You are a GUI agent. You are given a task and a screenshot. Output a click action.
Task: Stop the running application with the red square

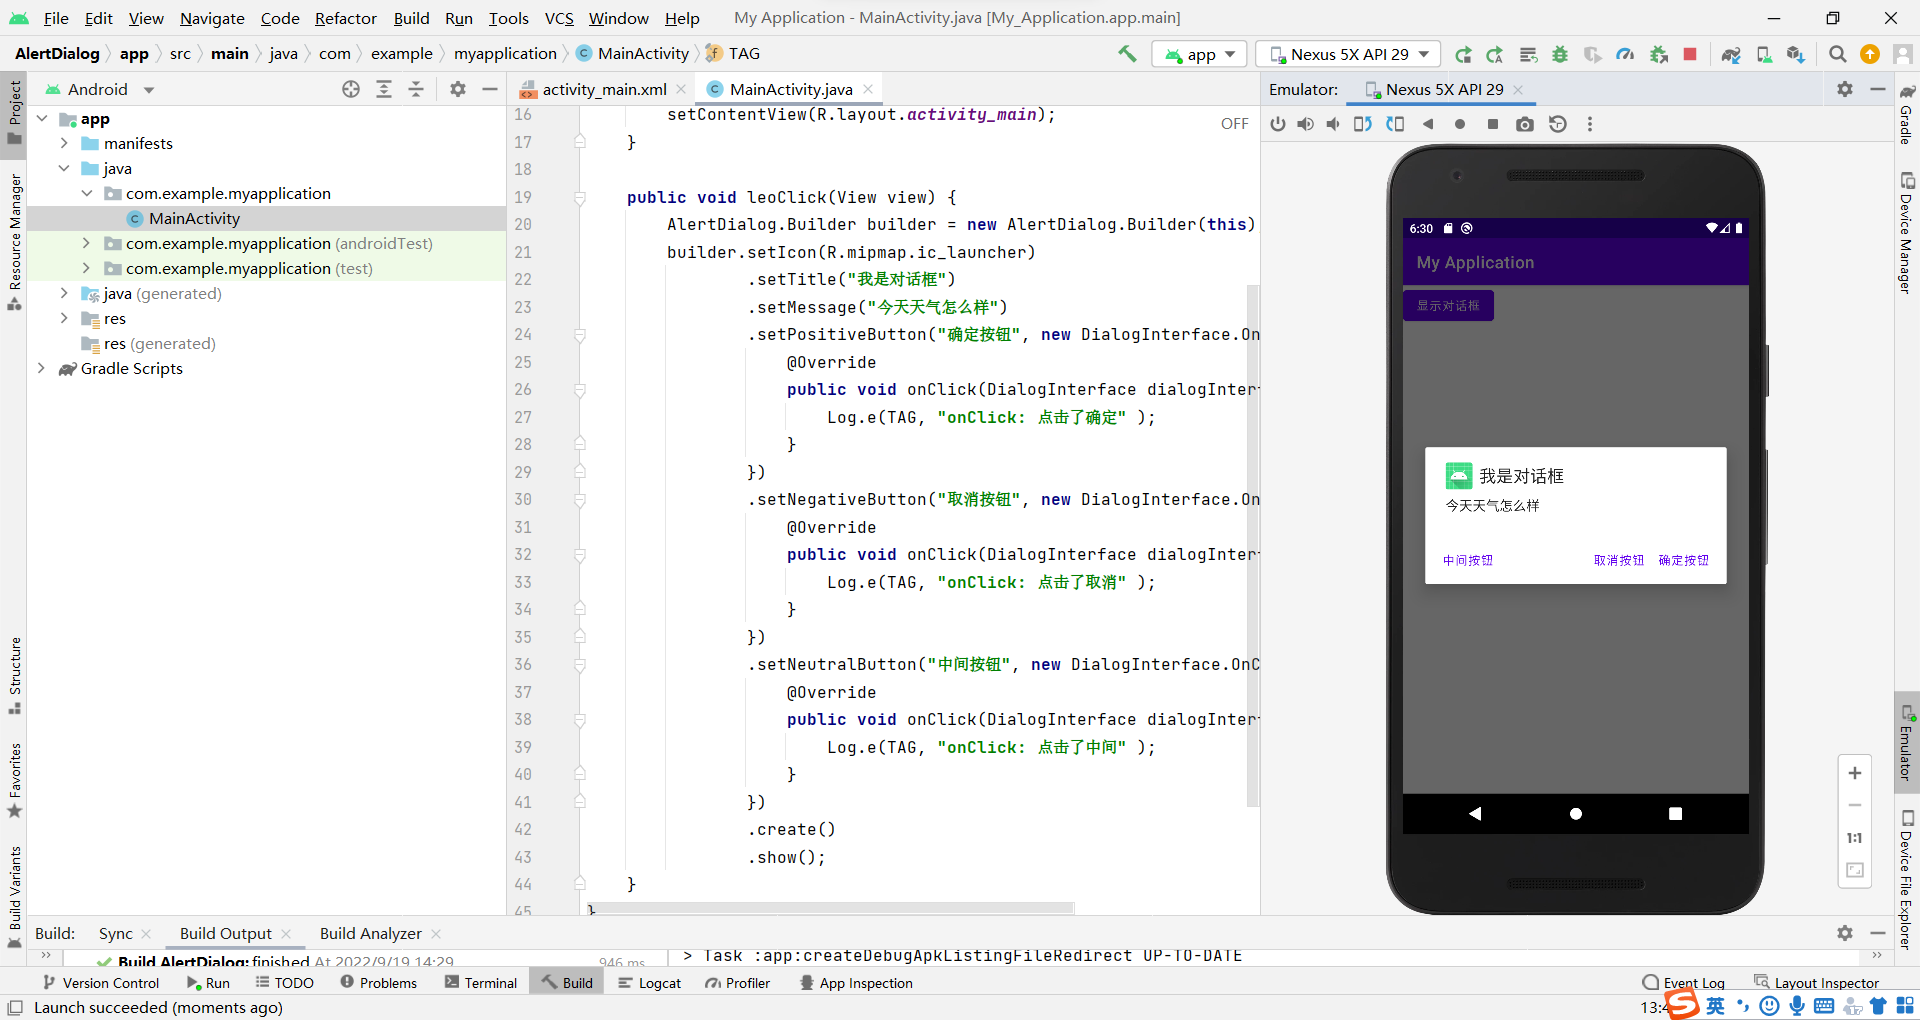[1690, 54]
